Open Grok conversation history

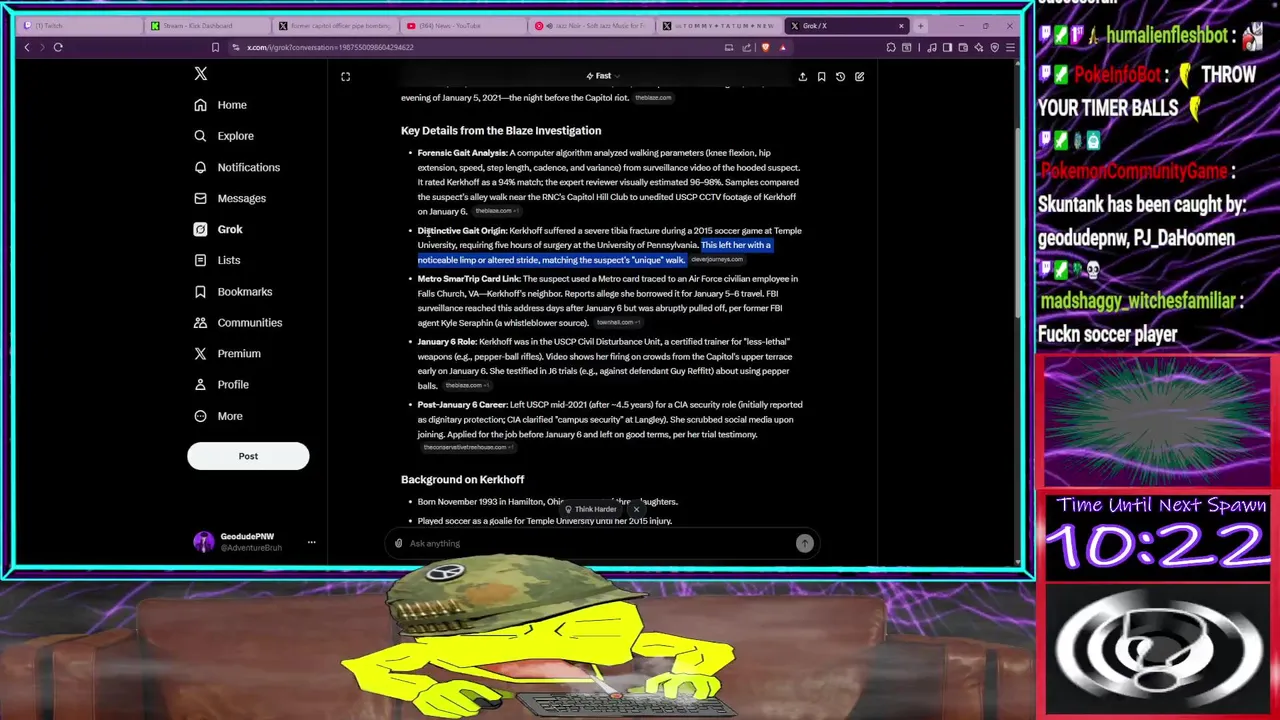pyautogui.click(x=840, y=77)
